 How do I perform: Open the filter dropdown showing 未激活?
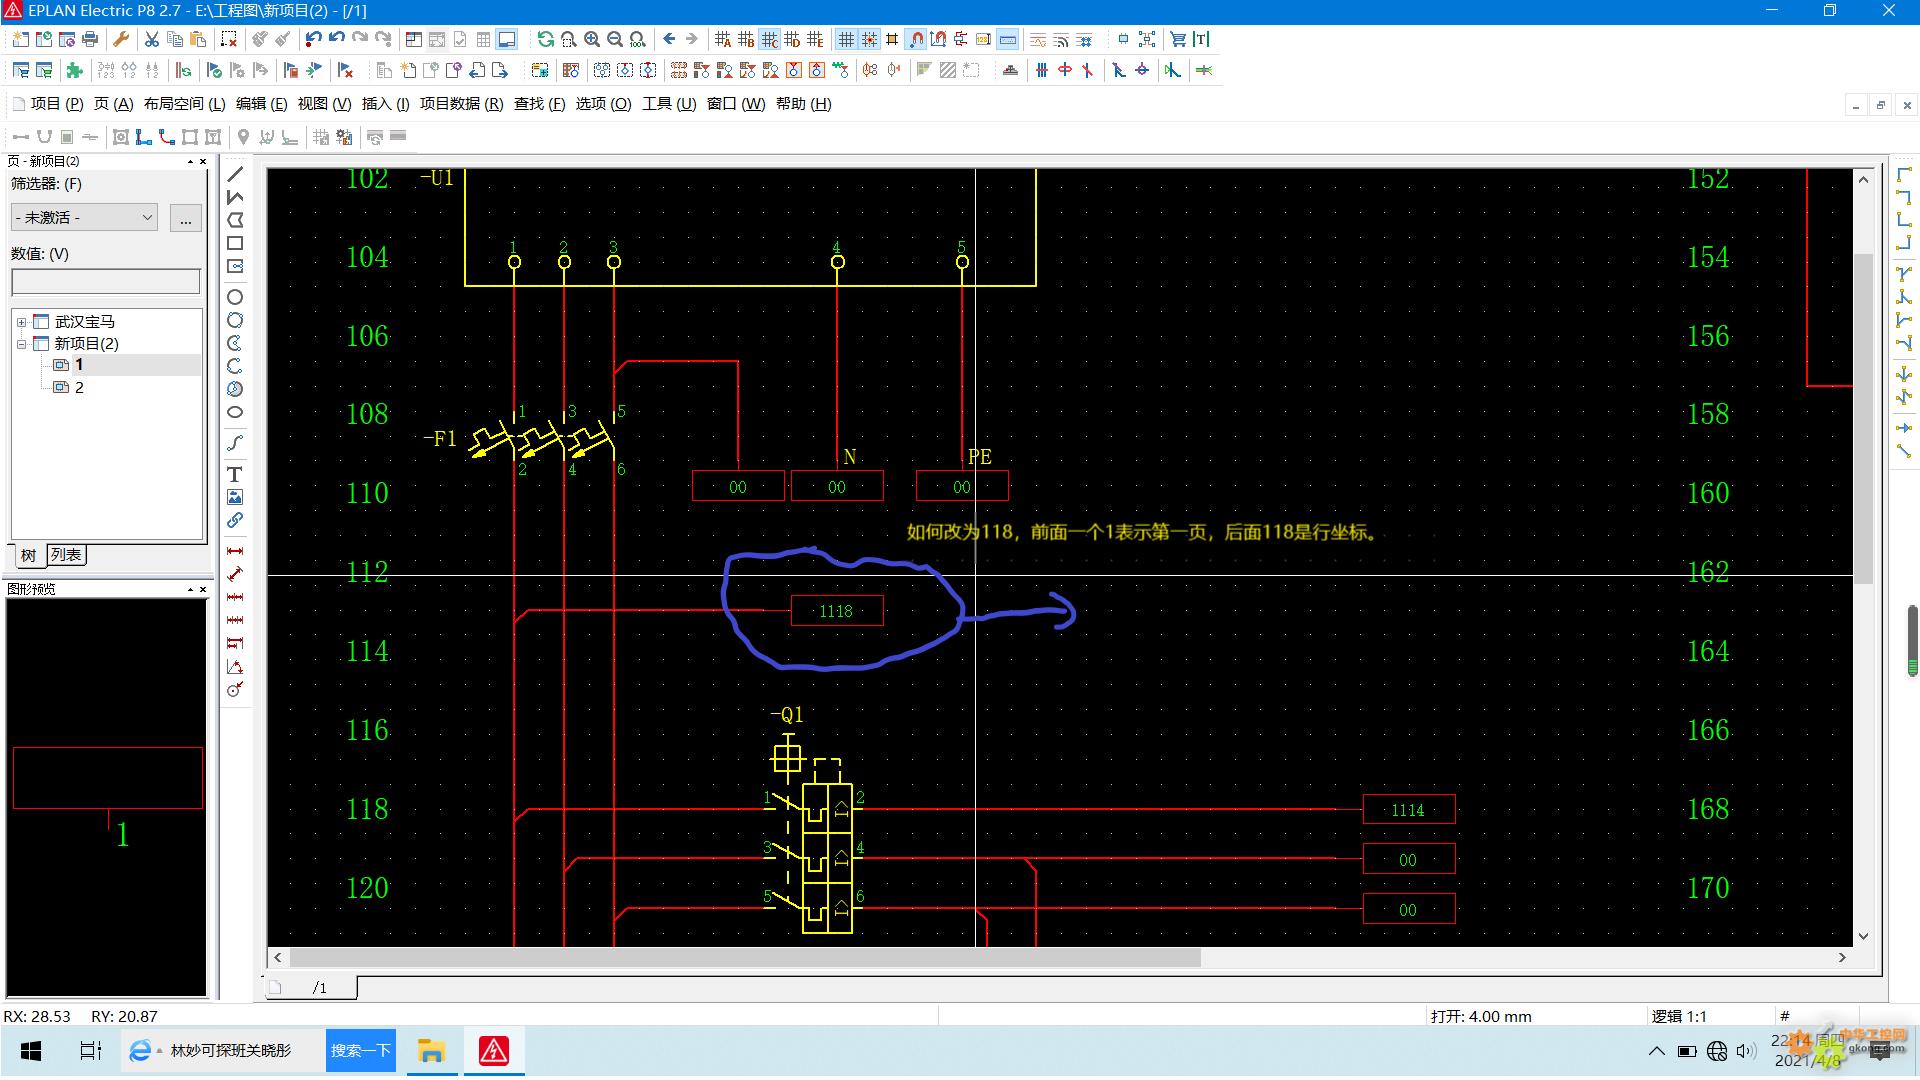(85, 217)
